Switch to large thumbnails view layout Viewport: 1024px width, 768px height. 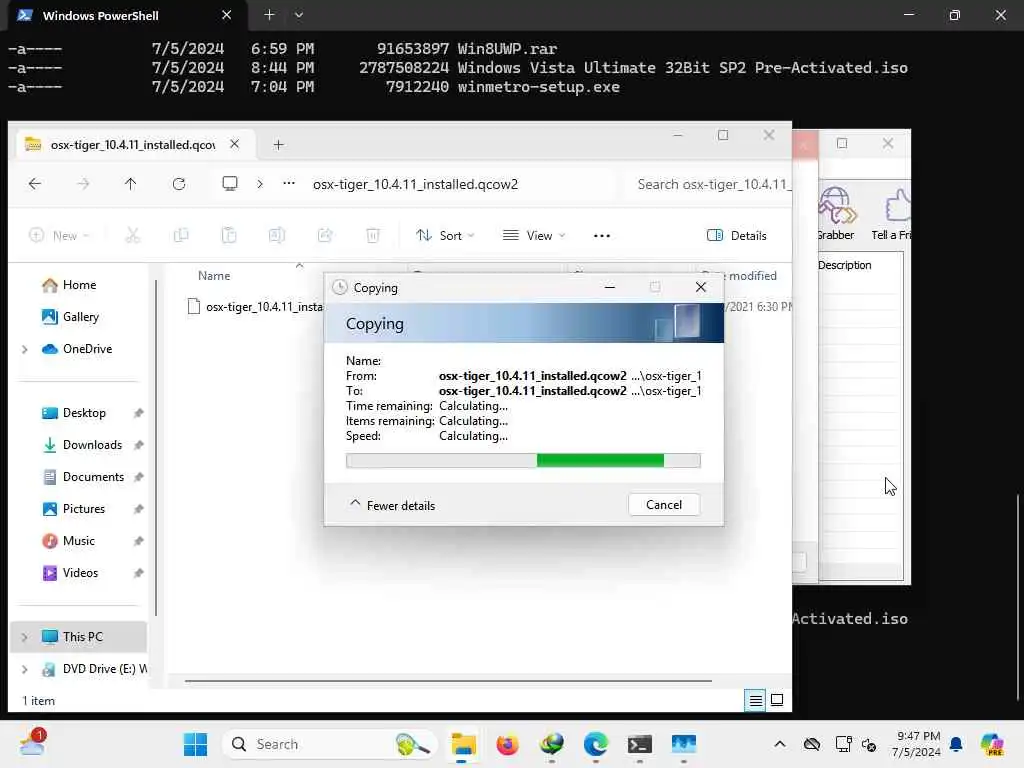777,700
